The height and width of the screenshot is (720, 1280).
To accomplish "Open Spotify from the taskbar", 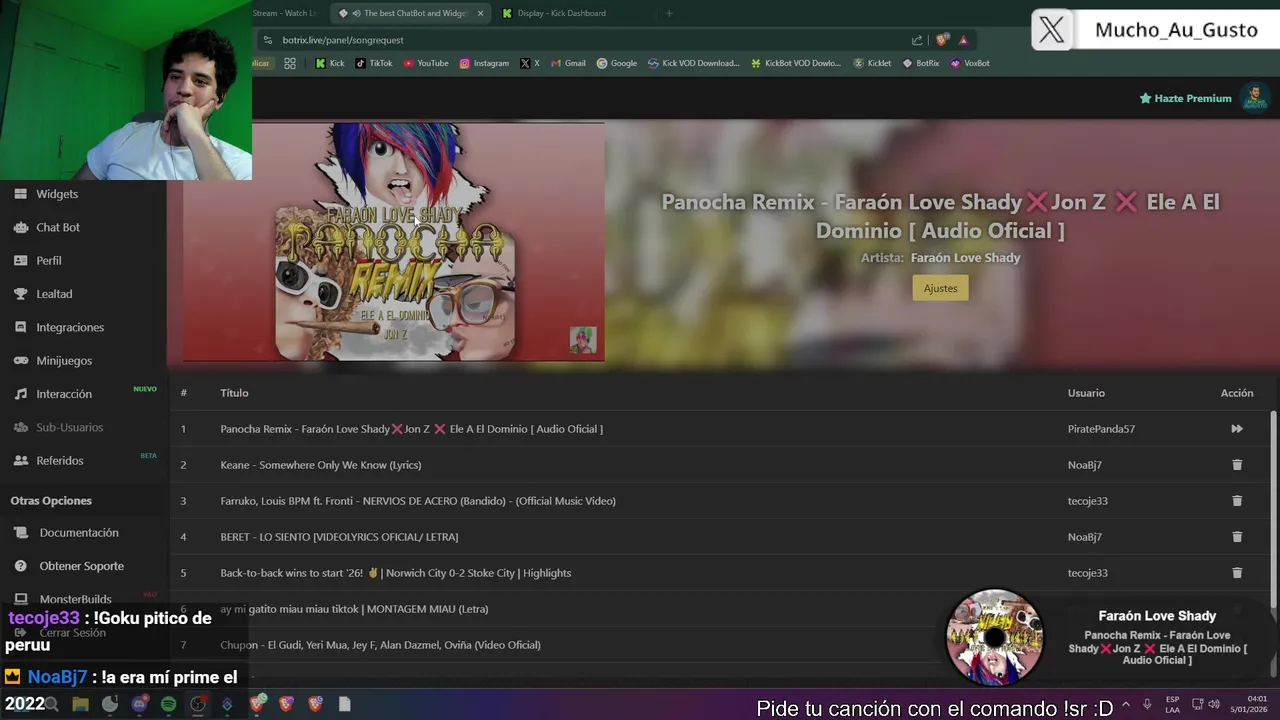I will coord(168,704).
